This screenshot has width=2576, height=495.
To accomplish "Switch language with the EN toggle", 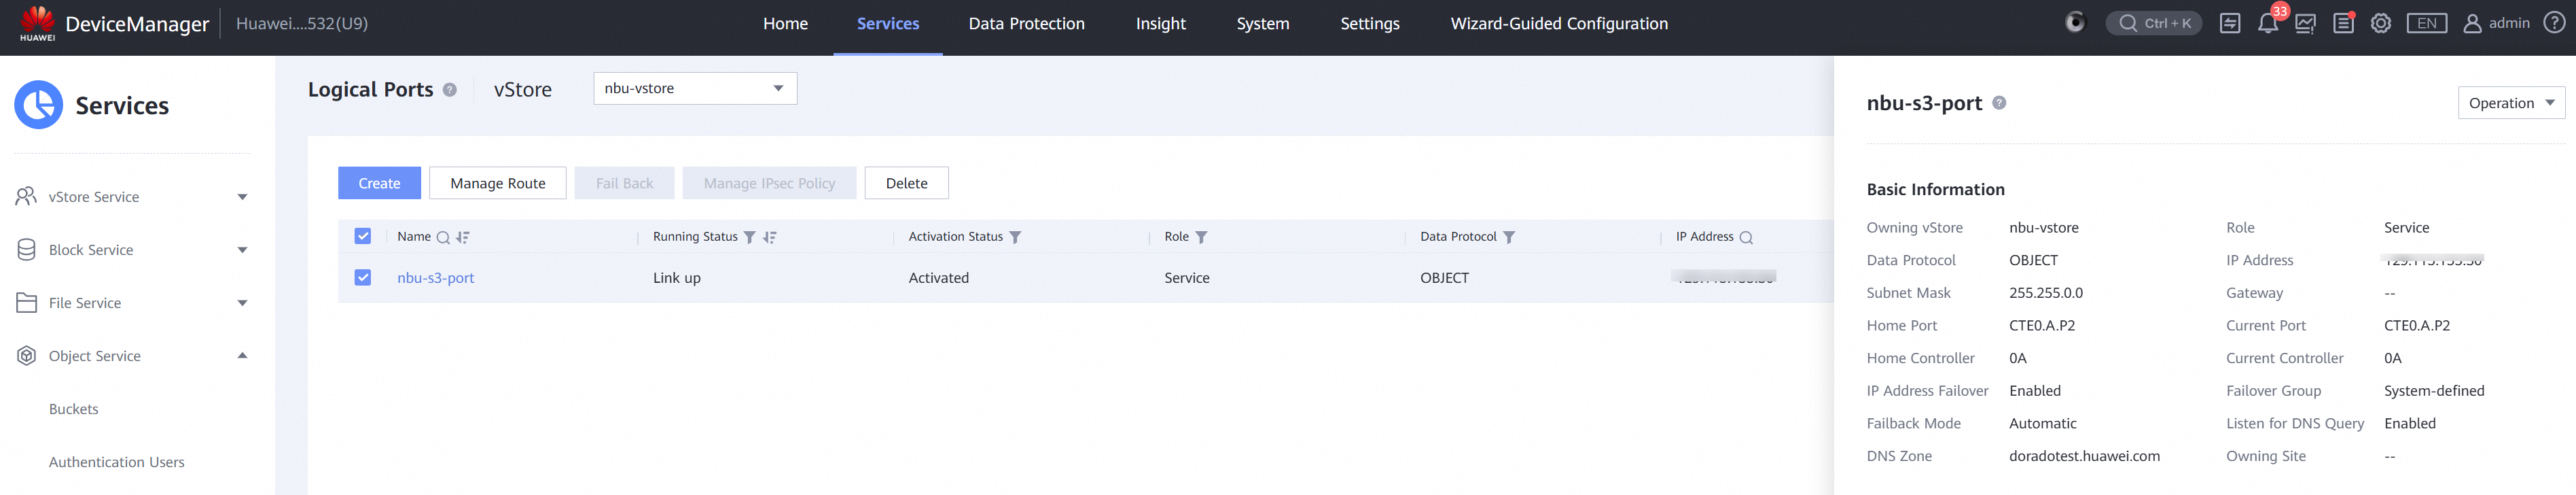I will coord(2427,24).
